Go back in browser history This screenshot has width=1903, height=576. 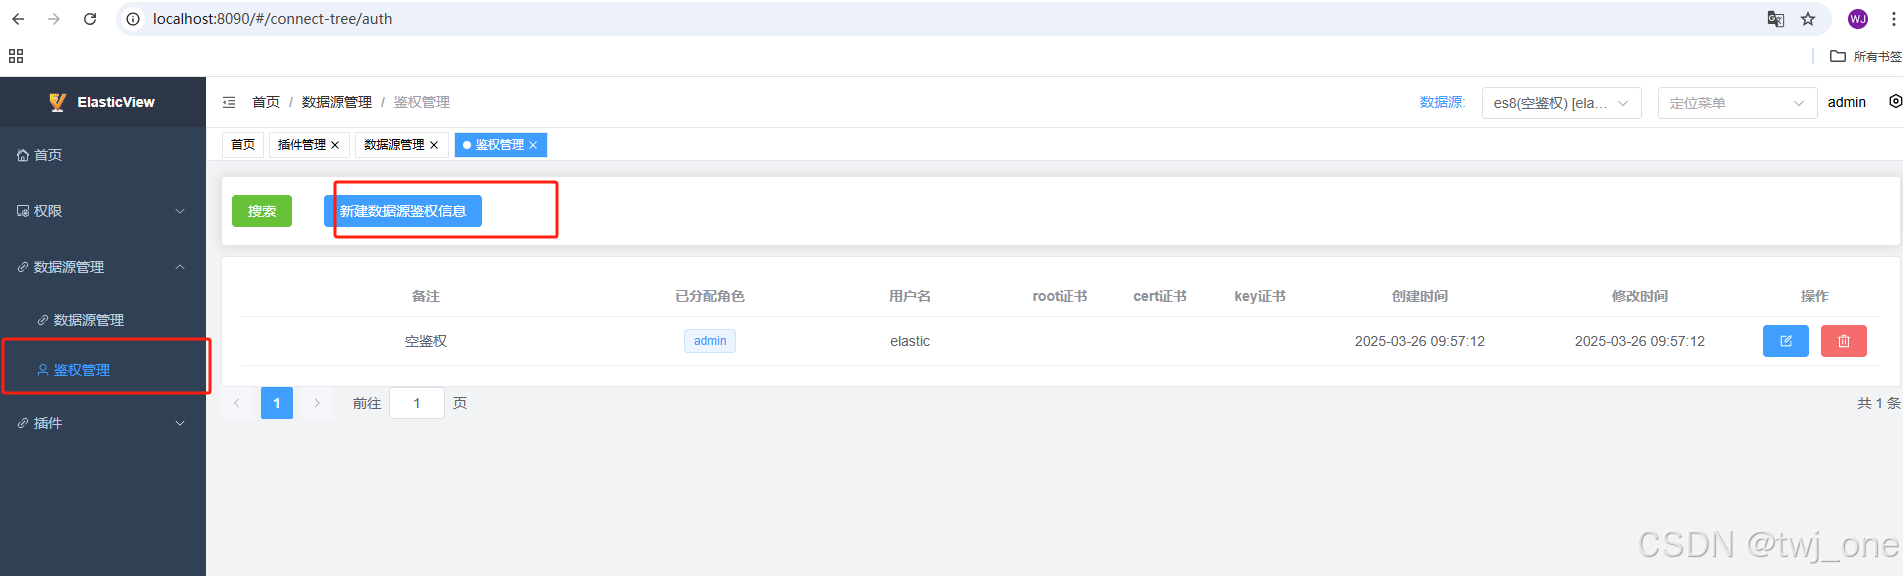tap(18, 19)
